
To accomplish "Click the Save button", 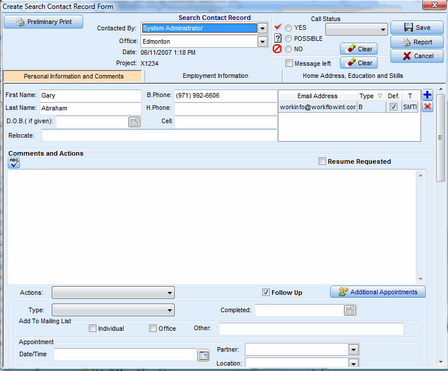I will click(x=417, y=28).
